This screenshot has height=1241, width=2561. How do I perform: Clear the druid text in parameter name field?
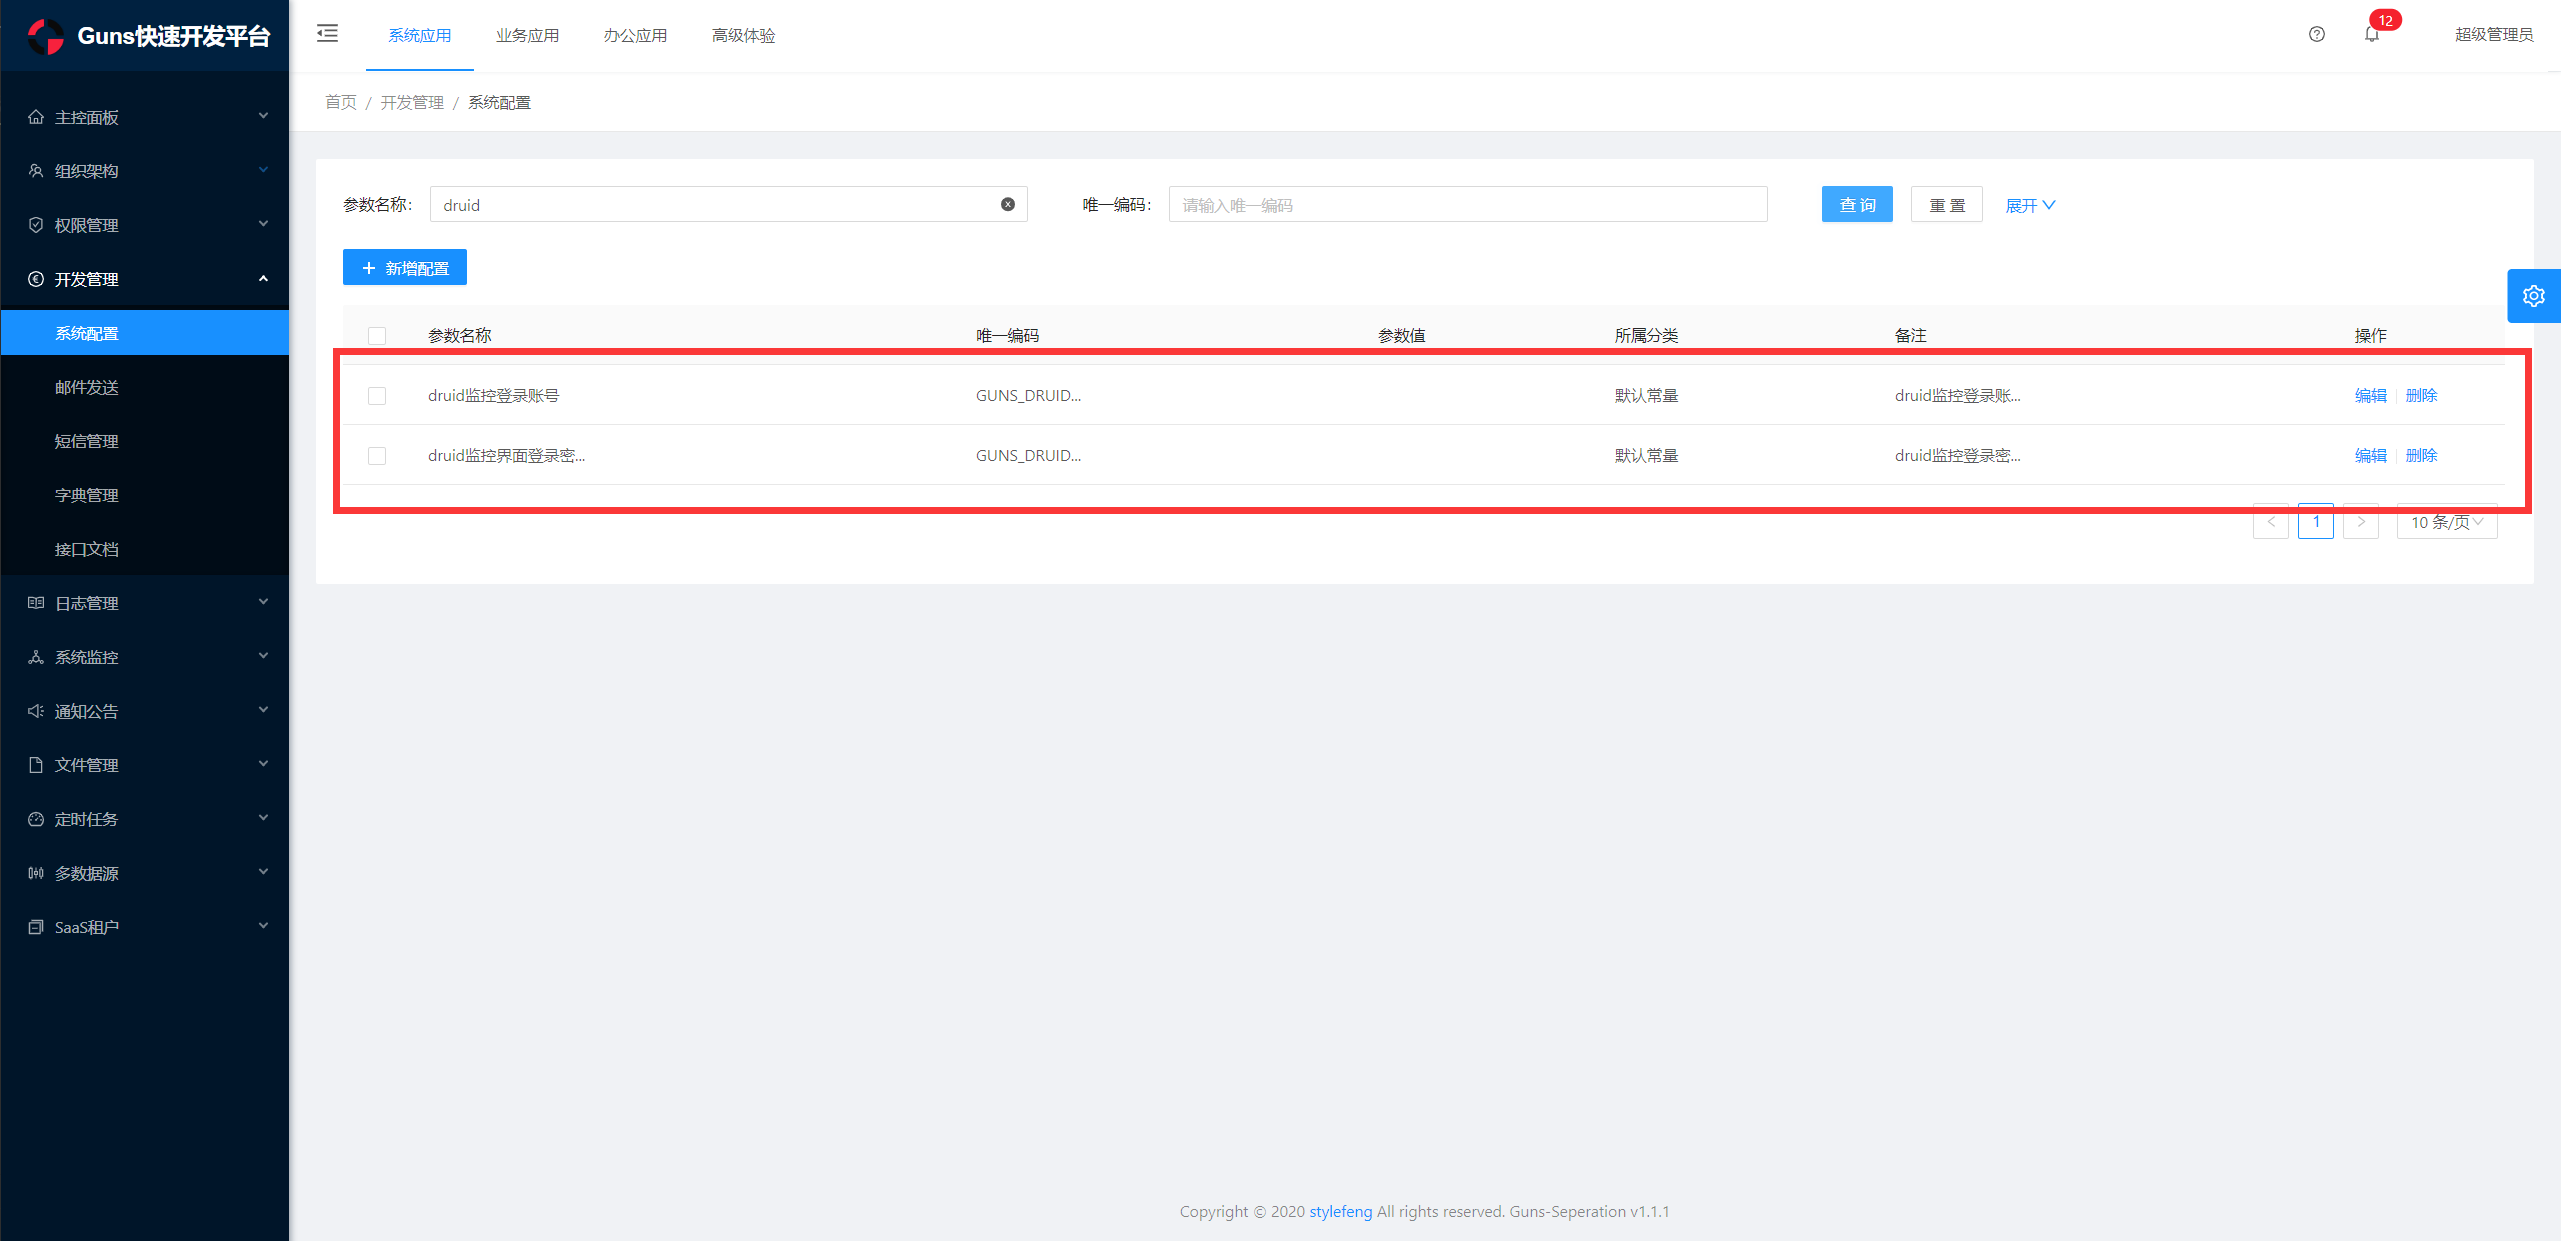pyautogui.click(x=1008, y=204)
